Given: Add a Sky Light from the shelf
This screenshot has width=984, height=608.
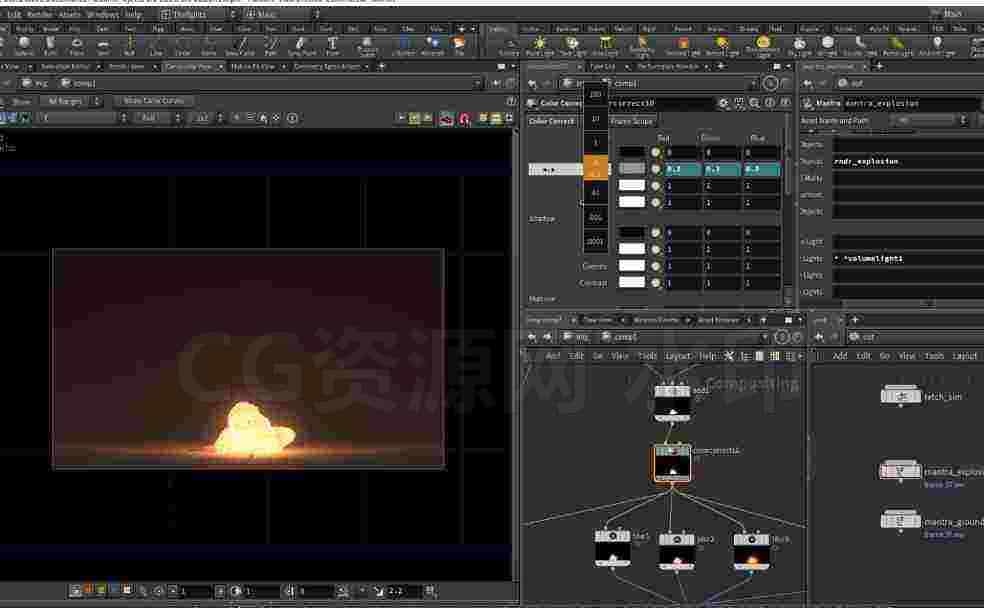Looking at the screenshot, I should 799,45.
